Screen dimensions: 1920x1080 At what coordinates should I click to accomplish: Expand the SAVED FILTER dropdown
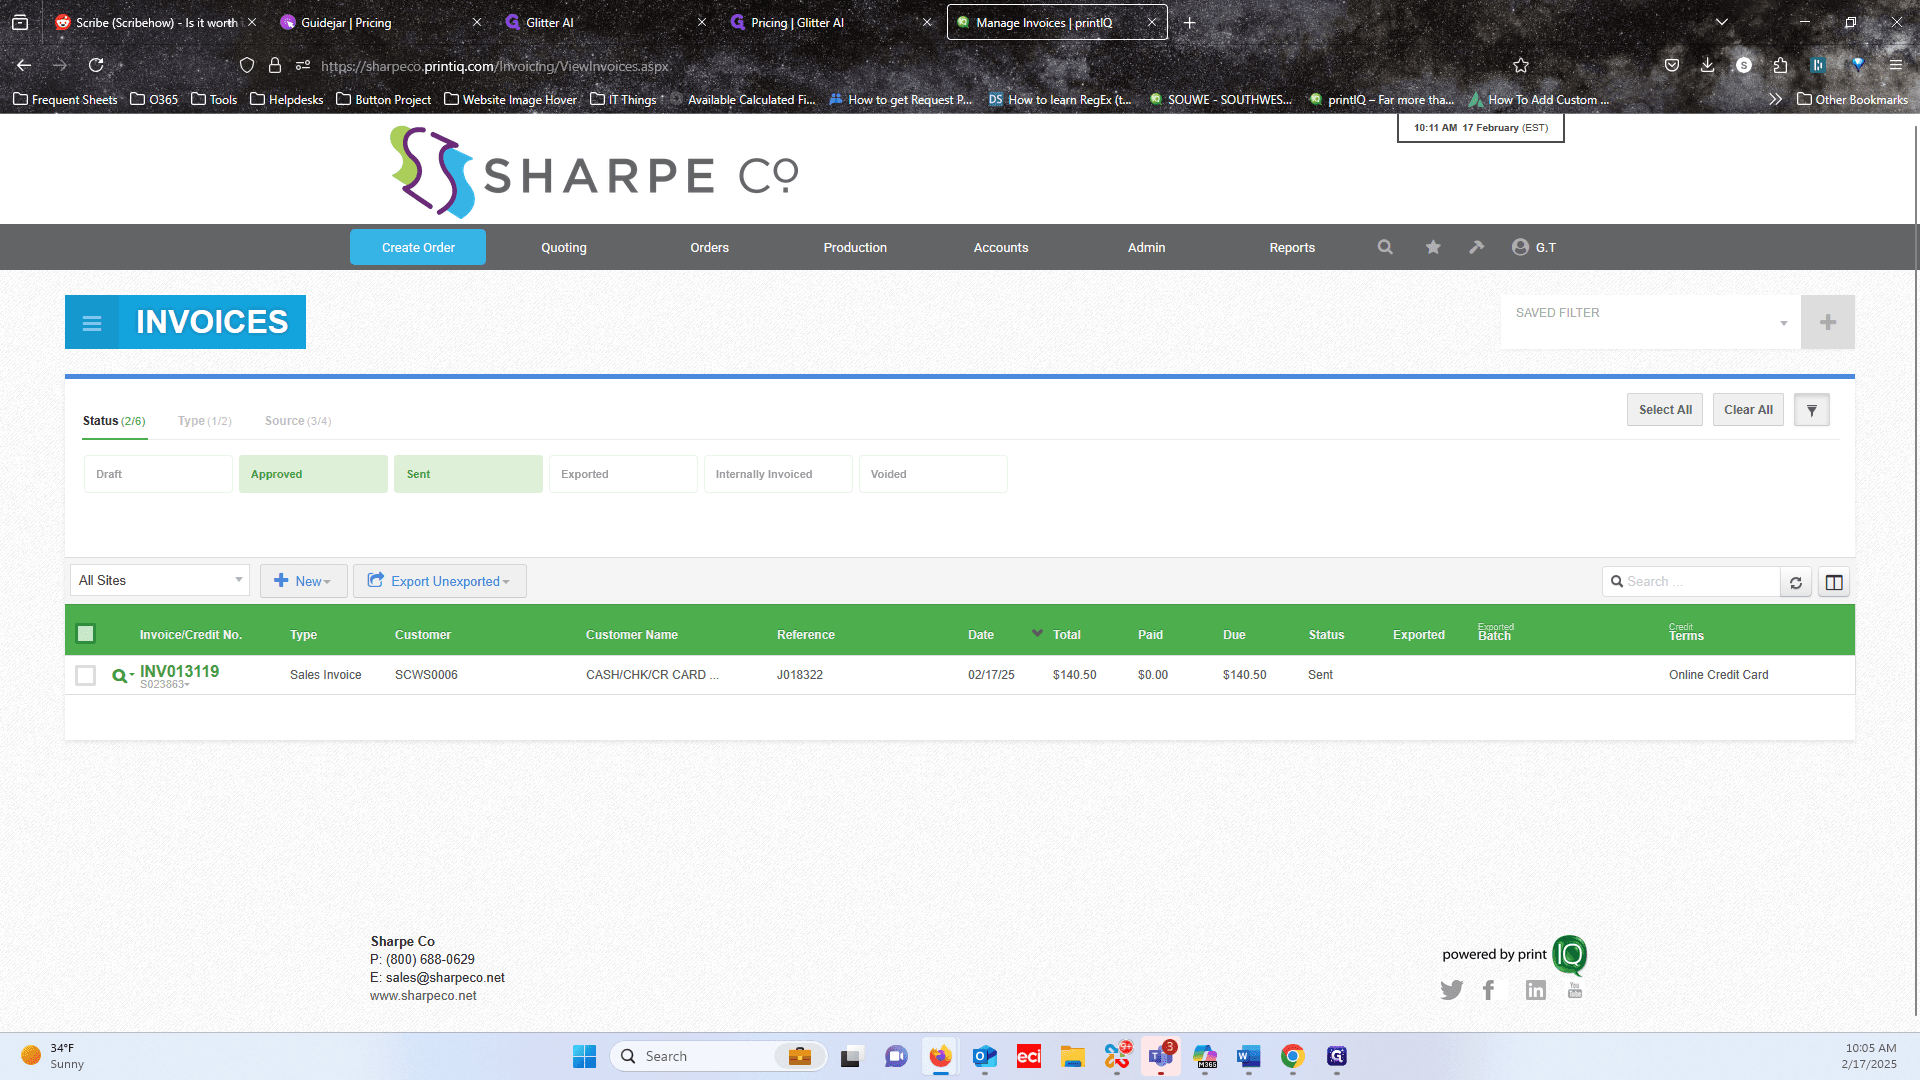point(1650,322)
